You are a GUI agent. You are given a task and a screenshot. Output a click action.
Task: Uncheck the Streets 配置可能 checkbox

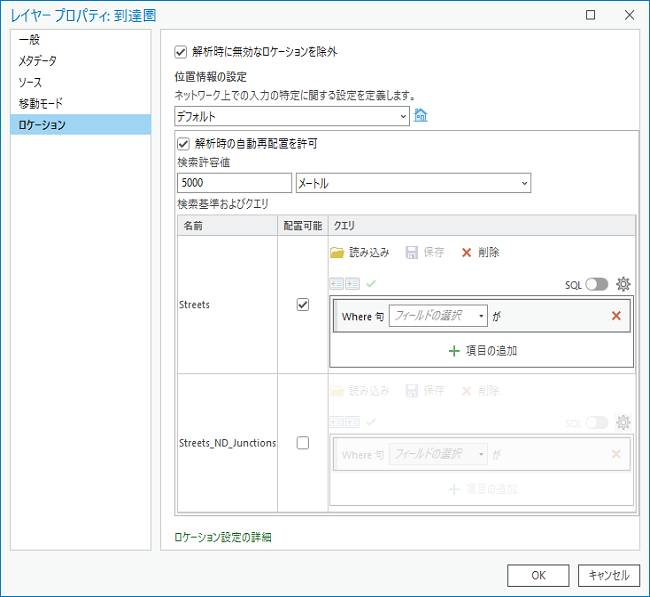[x=303, y=305]
